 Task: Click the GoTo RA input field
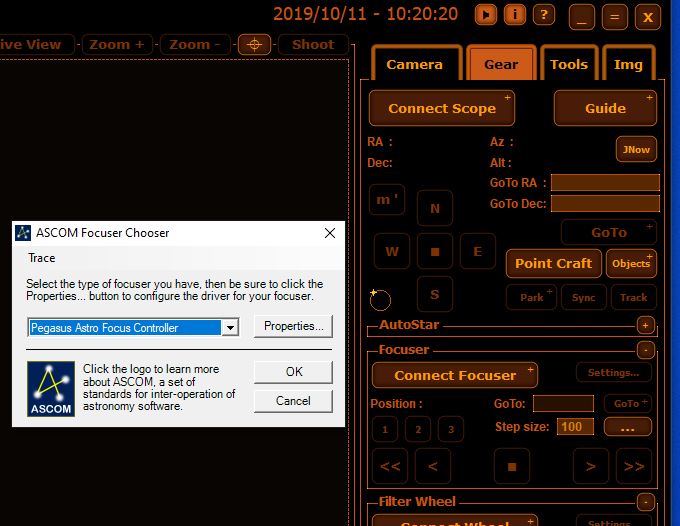point(605,183)
